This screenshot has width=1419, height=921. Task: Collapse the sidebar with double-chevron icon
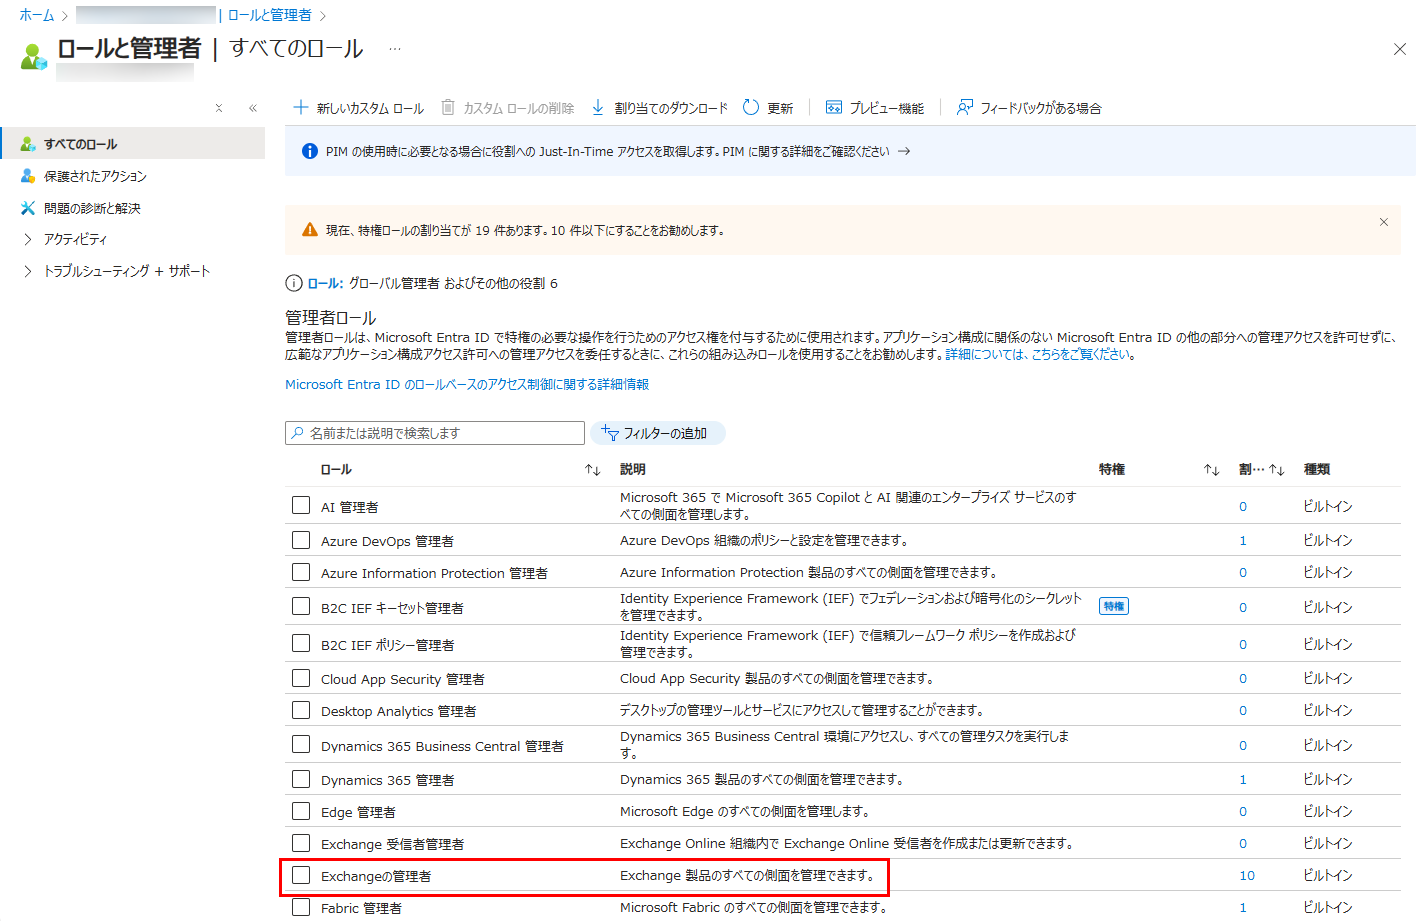253,108
